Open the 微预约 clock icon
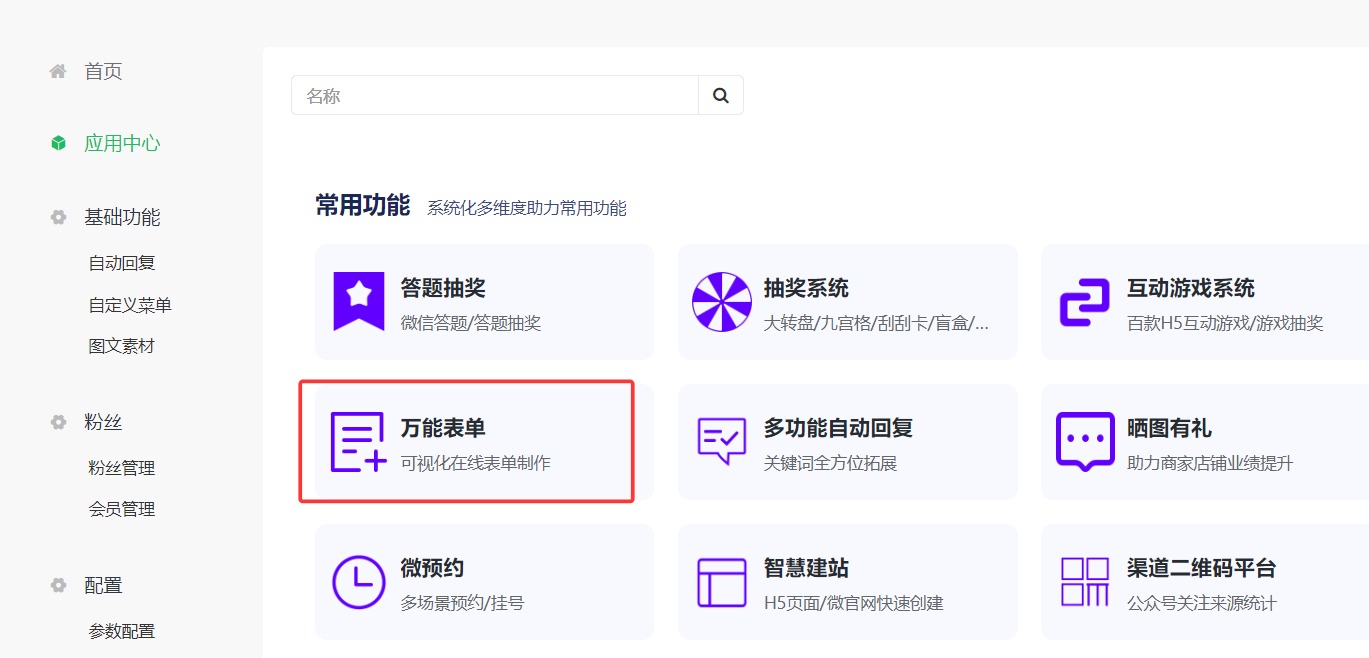 [357, 581]
